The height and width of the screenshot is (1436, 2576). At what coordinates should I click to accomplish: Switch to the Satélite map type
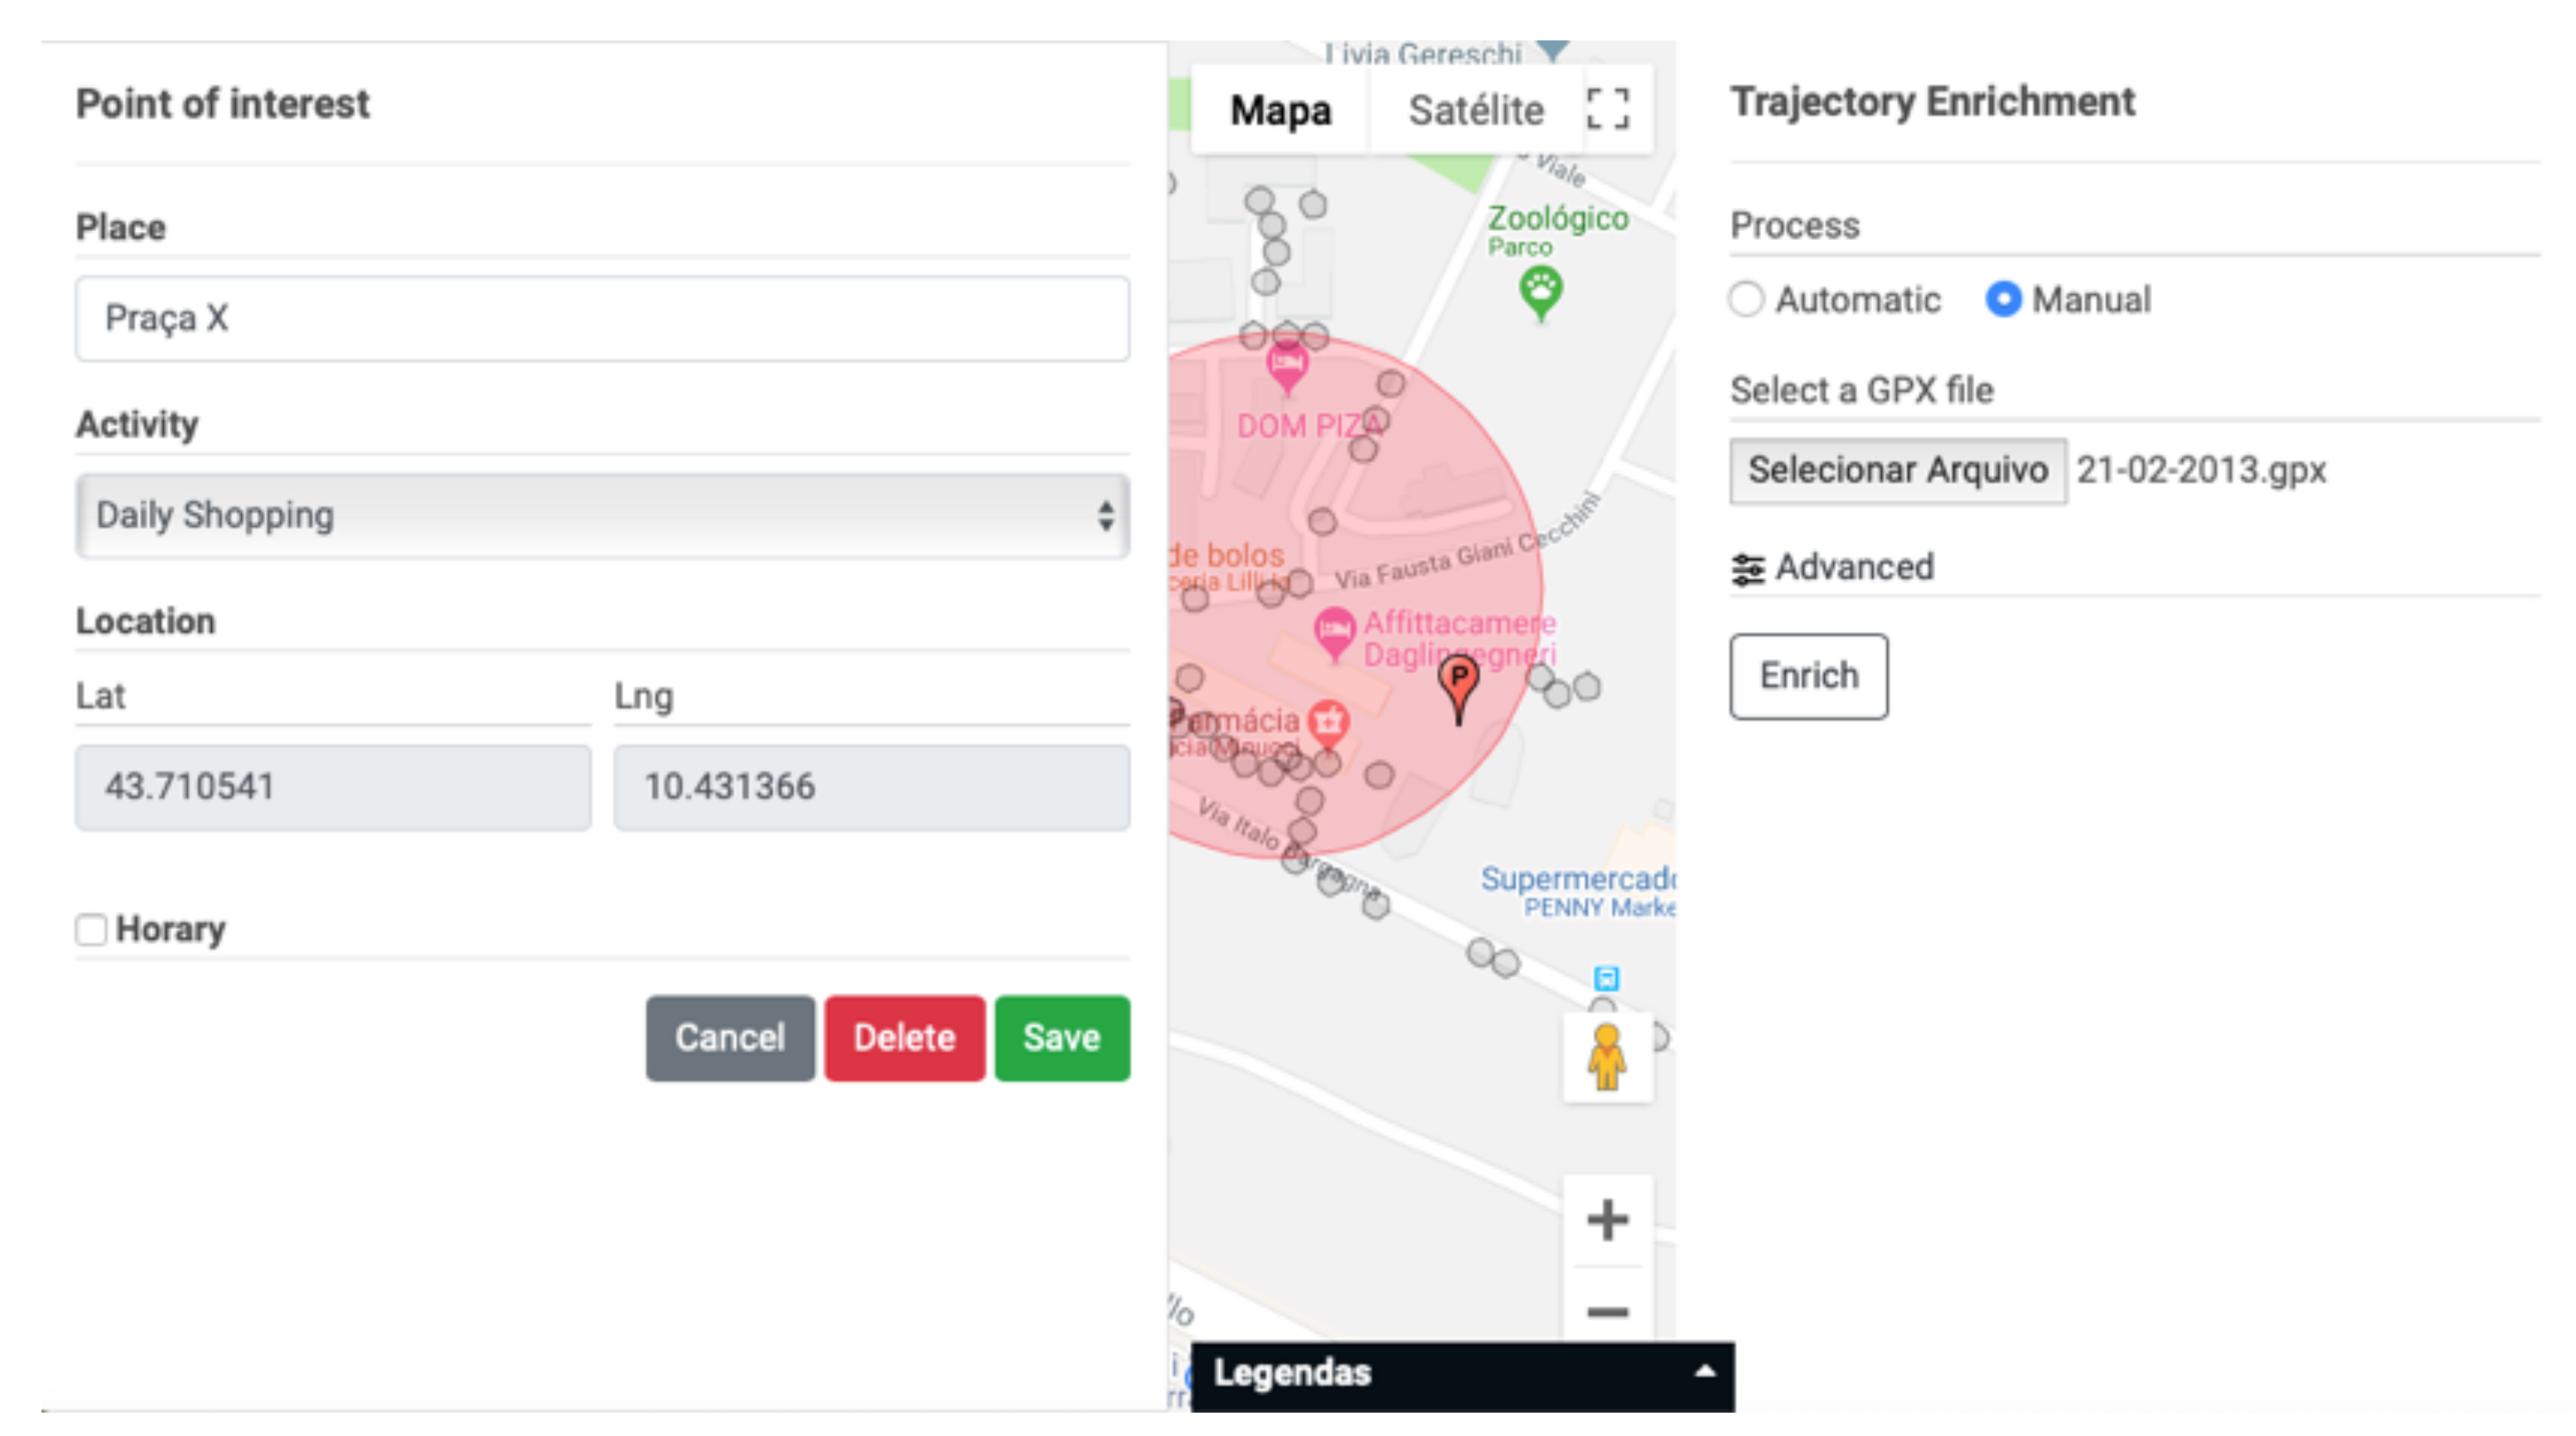[1475, 110]
